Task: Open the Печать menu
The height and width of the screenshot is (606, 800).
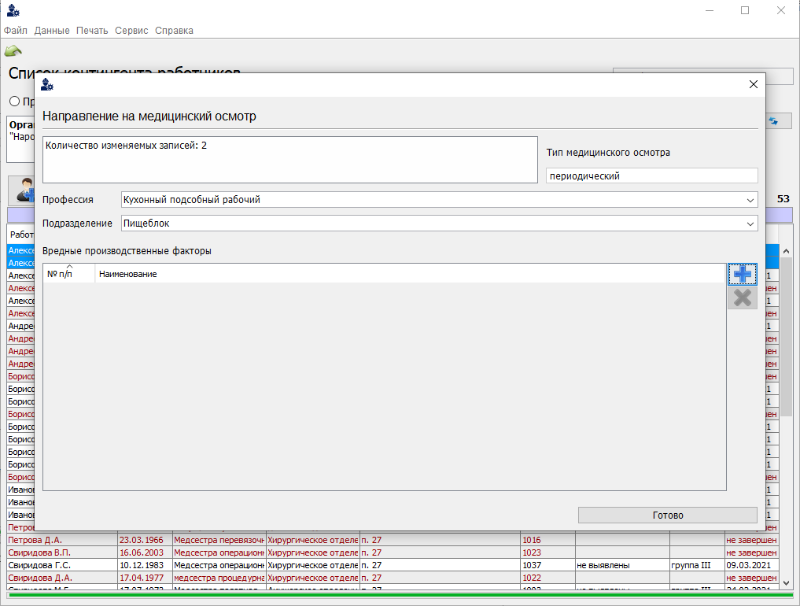Action: coord(92,30)
